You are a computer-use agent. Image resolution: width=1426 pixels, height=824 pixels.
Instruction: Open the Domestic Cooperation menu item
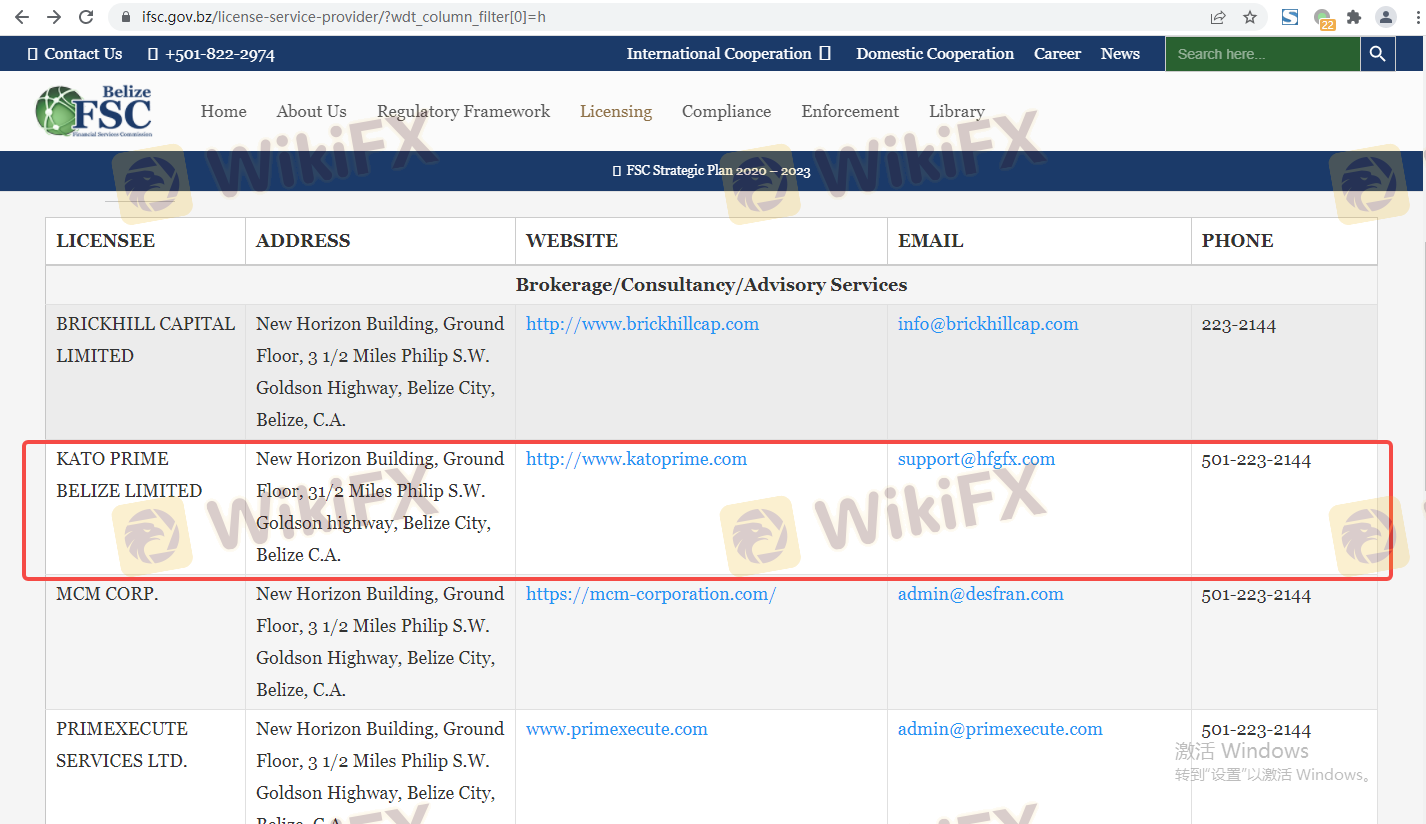tap(935, 54)
